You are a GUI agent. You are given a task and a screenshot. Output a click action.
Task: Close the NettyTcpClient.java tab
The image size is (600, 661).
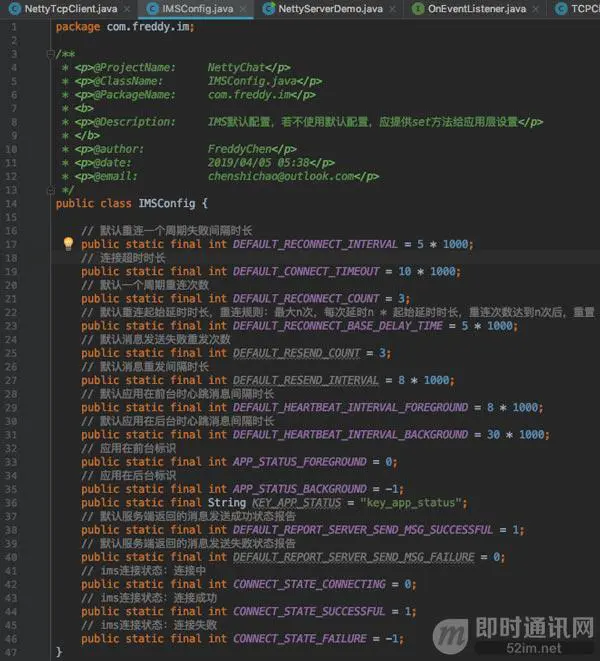point(126,8)
